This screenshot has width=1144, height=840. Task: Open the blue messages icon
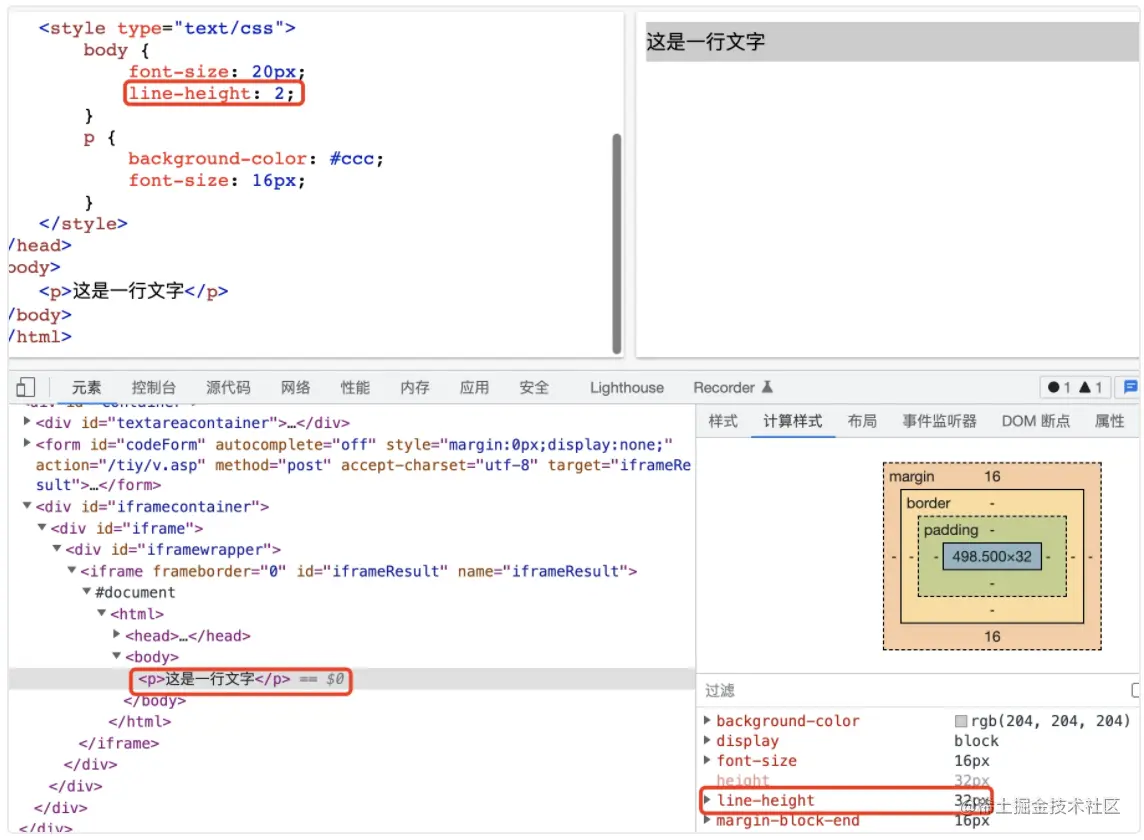click(1130, 387)
